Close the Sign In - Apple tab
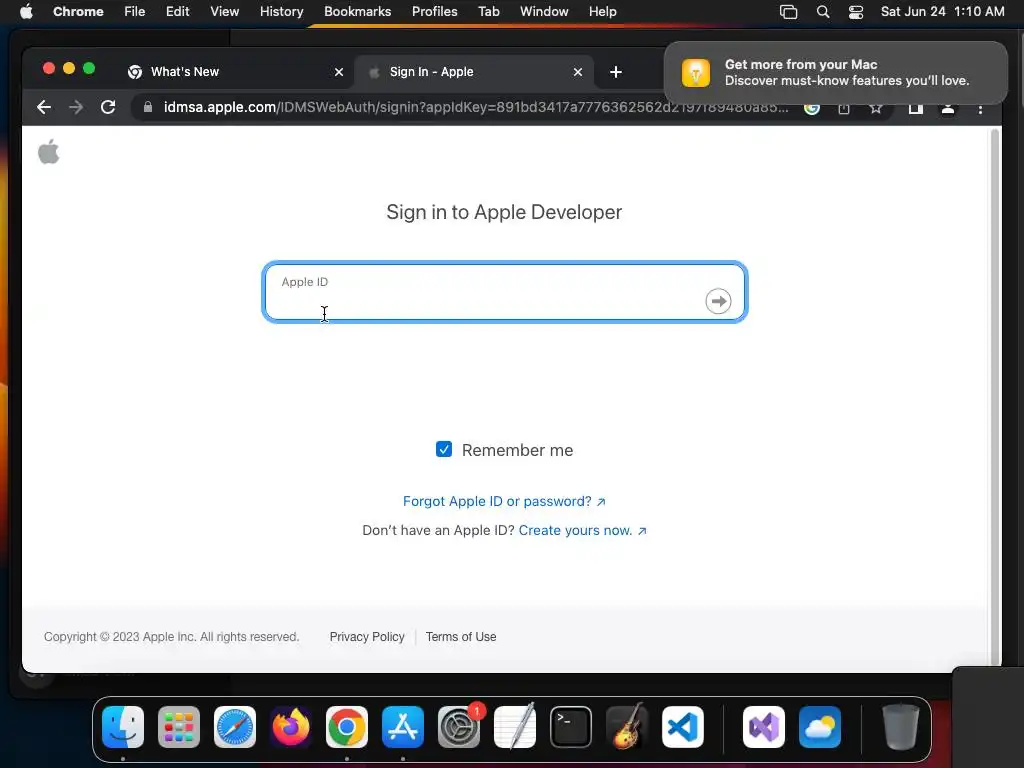 578,72
